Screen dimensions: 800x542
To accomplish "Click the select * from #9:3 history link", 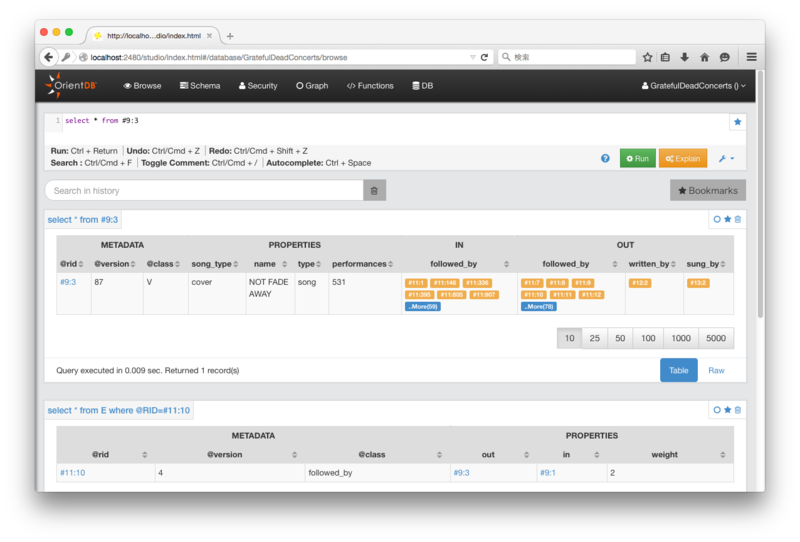I will pos(83,219).
